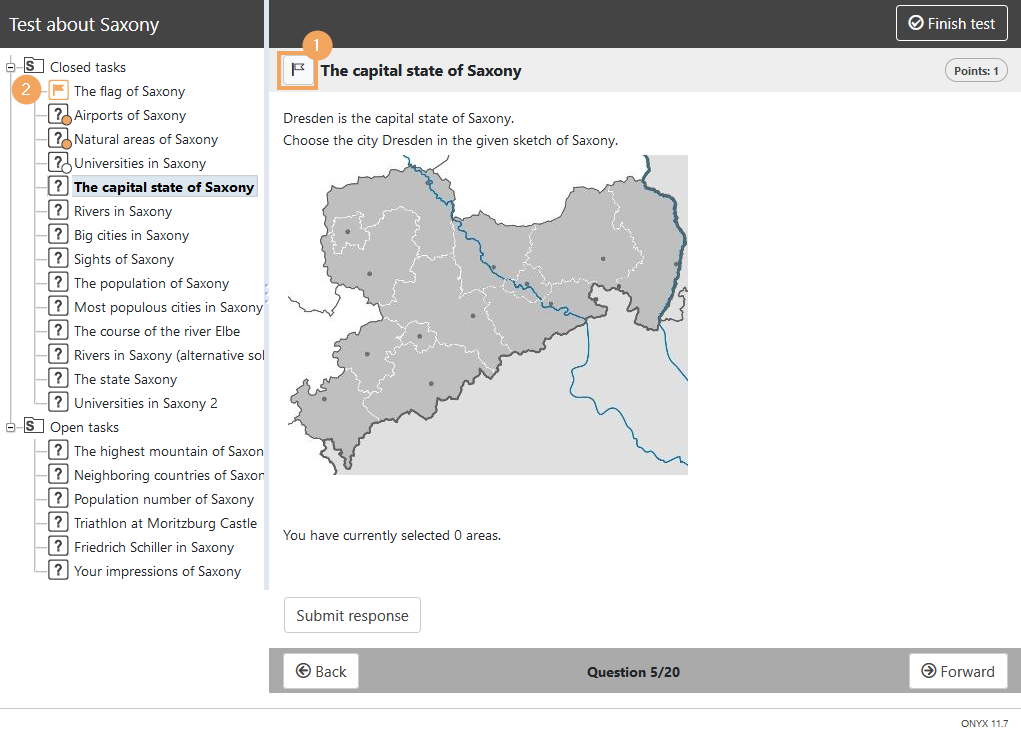This screenshot has height=733, width=1021.
Task: Click the question mark icon beside Airports of Saxony
Action: pos(58,115)
